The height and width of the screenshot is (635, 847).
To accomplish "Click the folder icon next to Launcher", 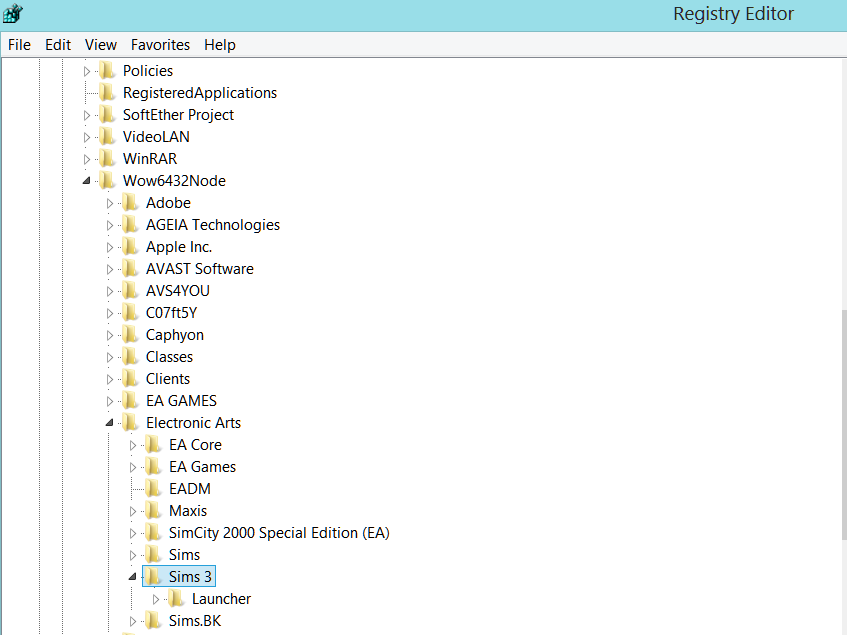I will coord(176,599).
